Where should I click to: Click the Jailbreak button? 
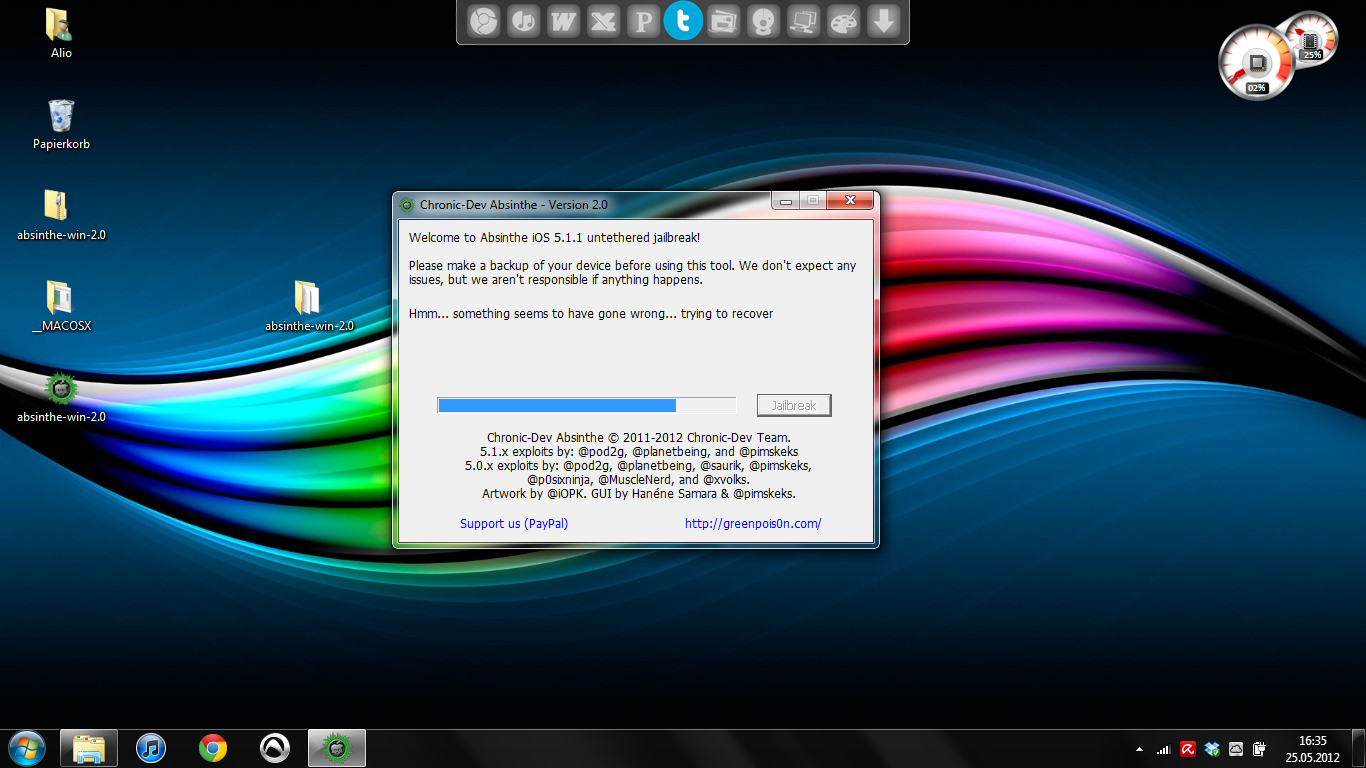coord(794,405)
